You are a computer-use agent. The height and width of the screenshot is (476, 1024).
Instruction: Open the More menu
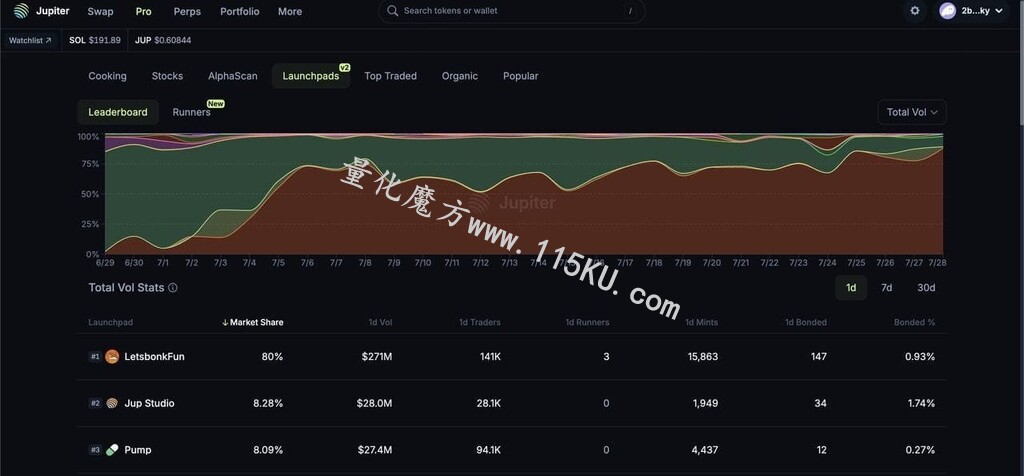(290, 12)
